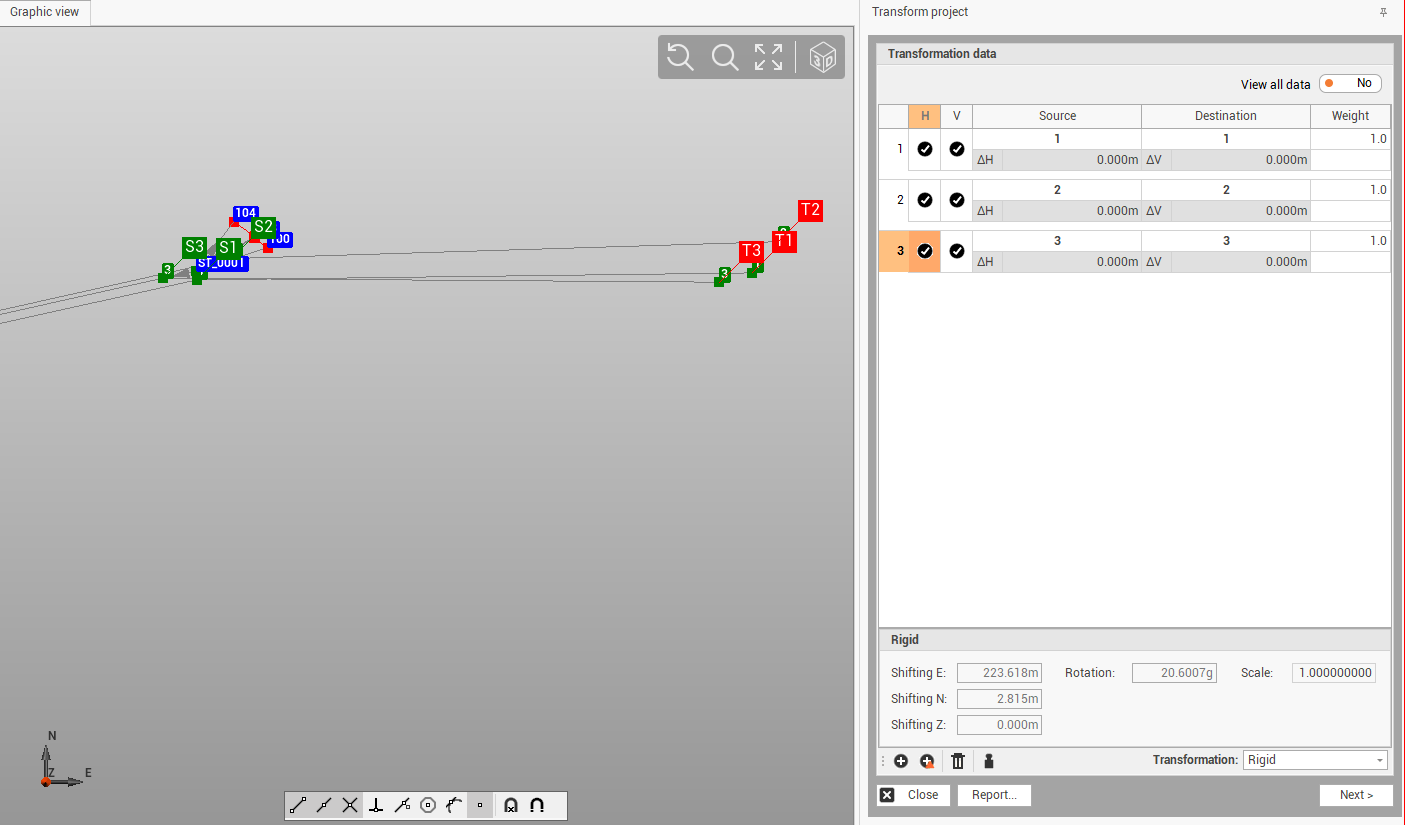Uncheck H checkbox for row 1
1405x825 pixels.
925,149
